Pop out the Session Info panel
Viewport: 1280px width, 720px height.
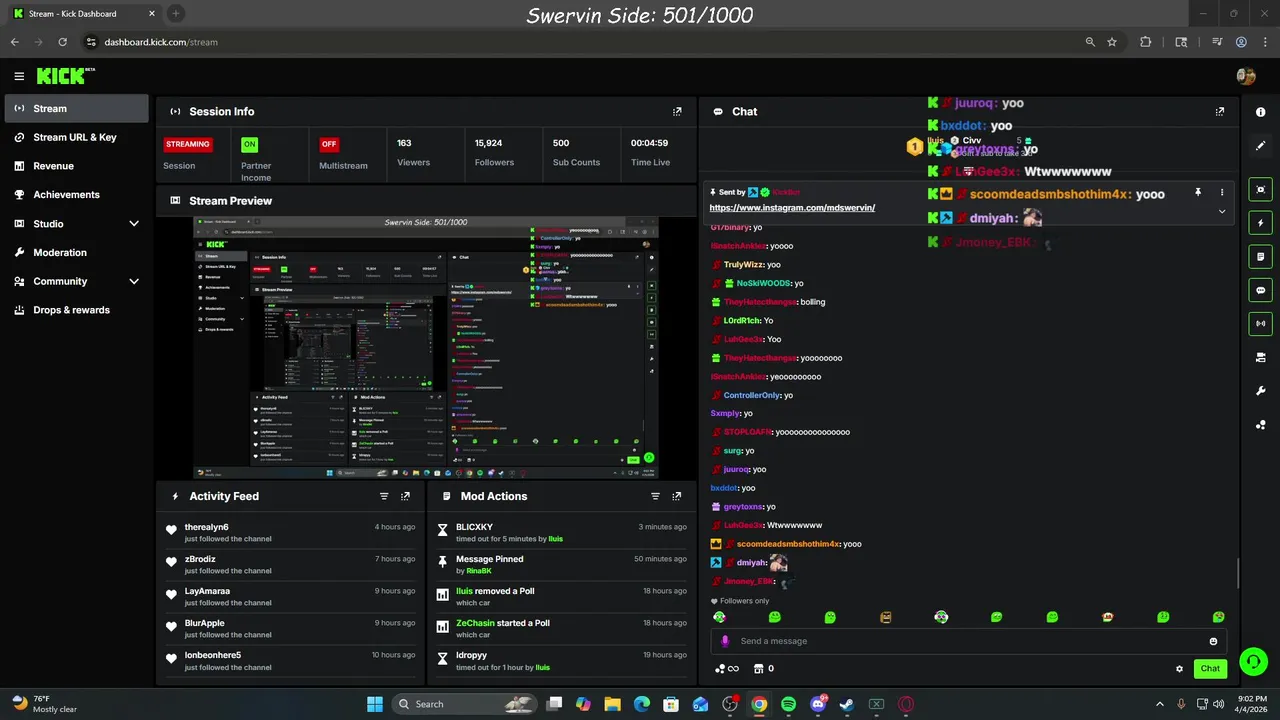[x=677, y=112]
